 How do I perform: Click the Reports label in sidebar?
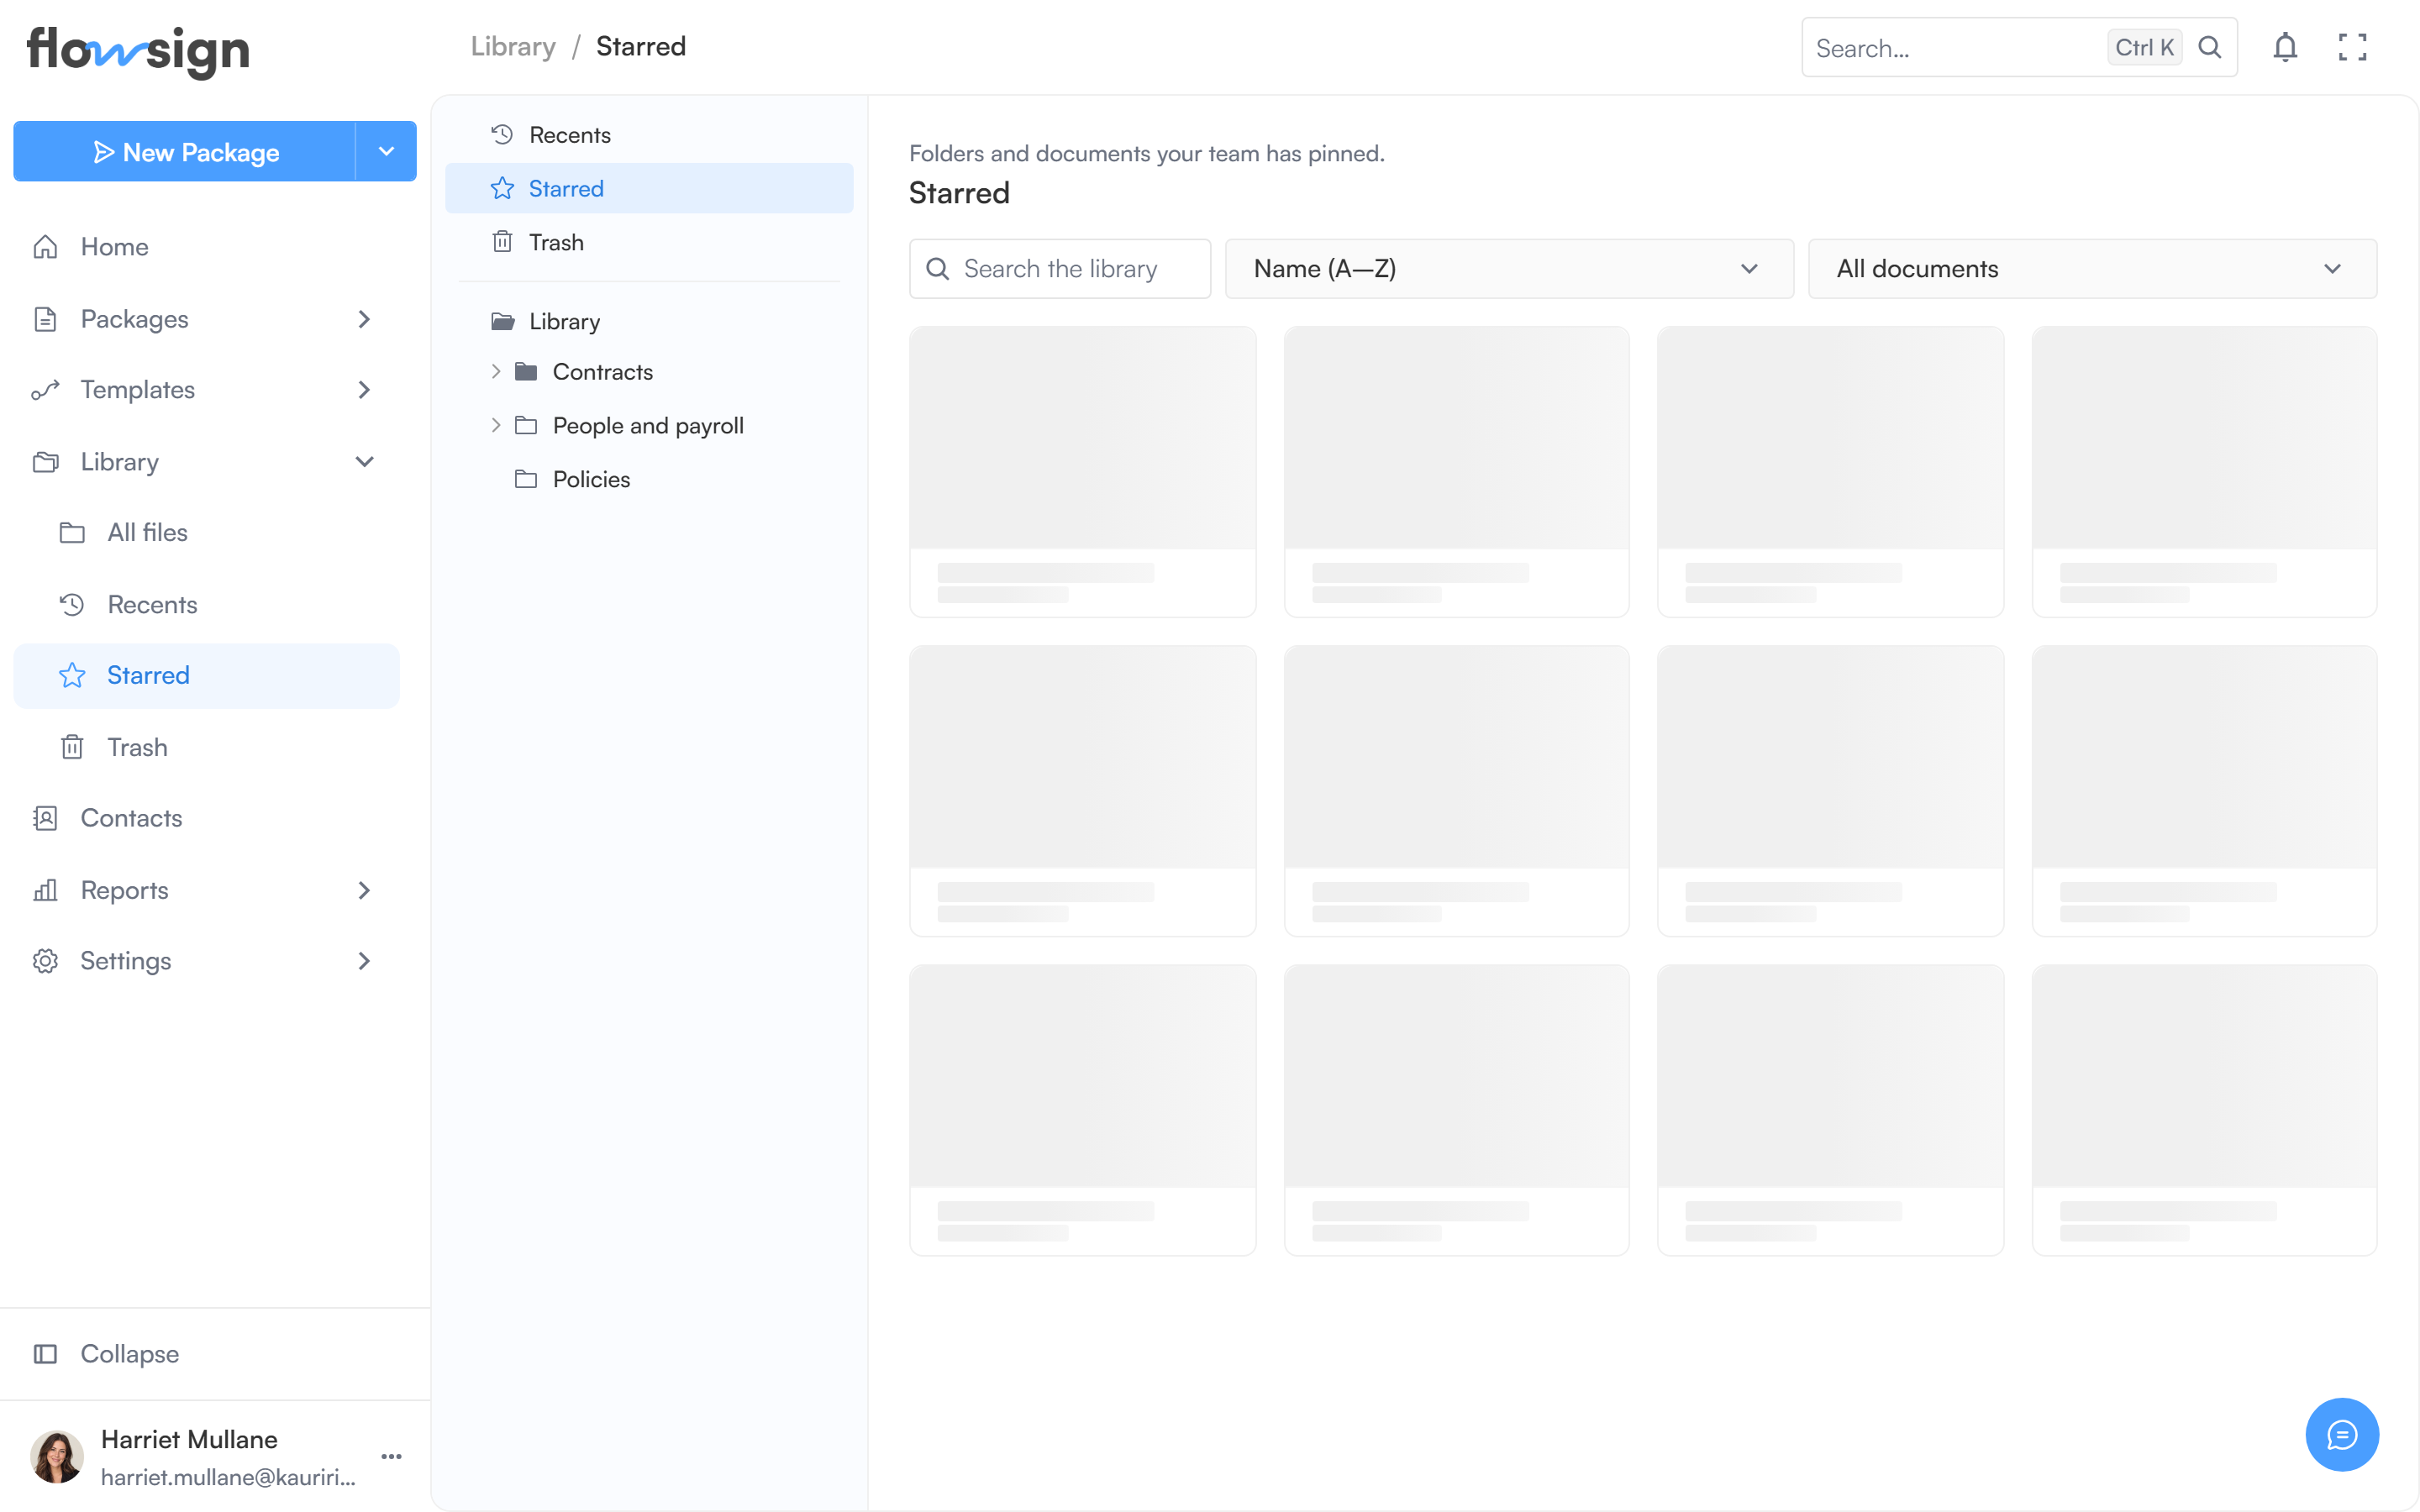(124, 890)
